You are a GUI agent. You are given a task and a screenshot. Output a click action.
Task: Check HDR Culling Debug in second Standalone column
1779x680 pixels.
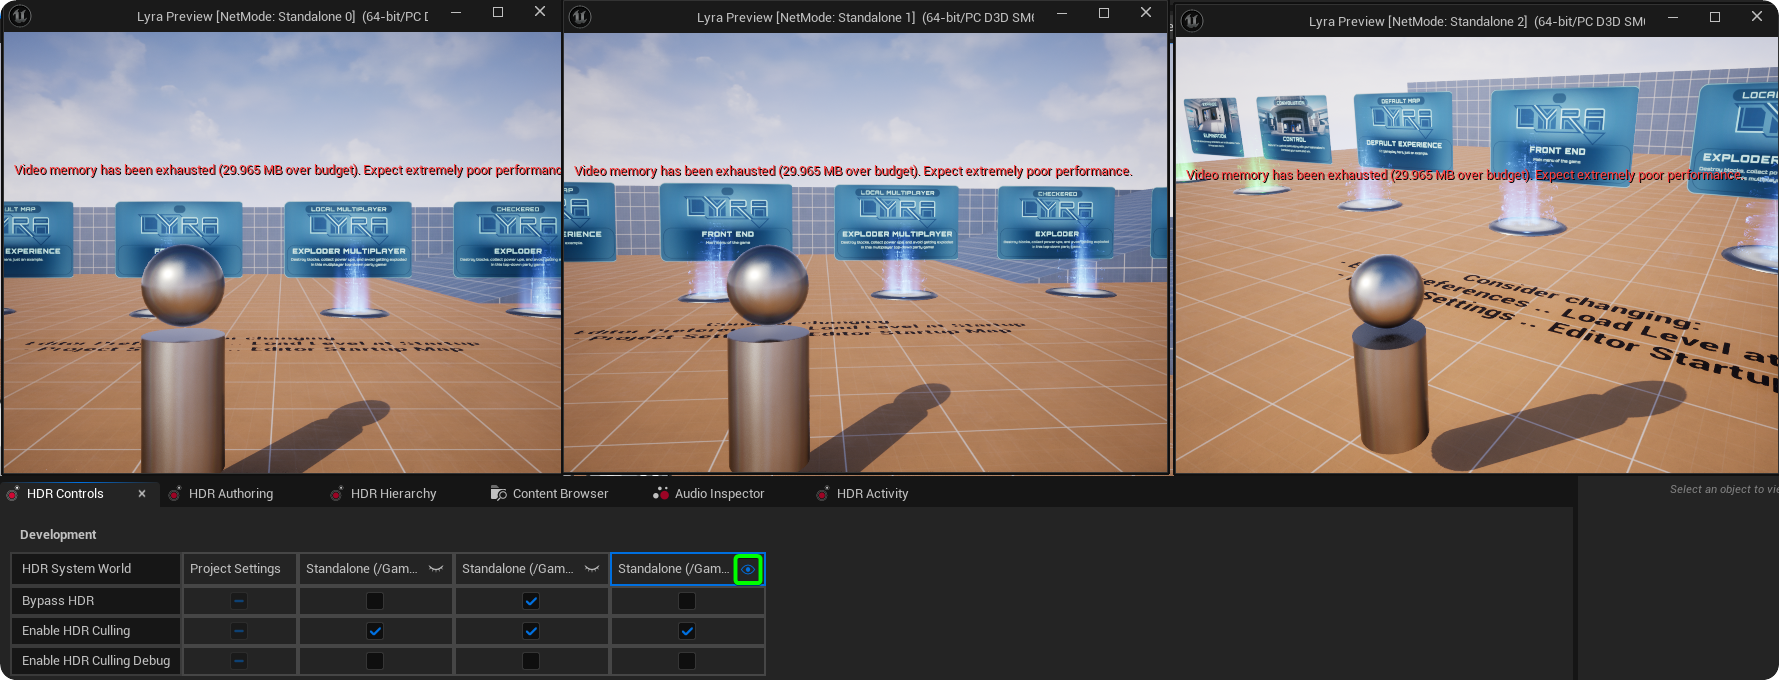pos(531,661)
